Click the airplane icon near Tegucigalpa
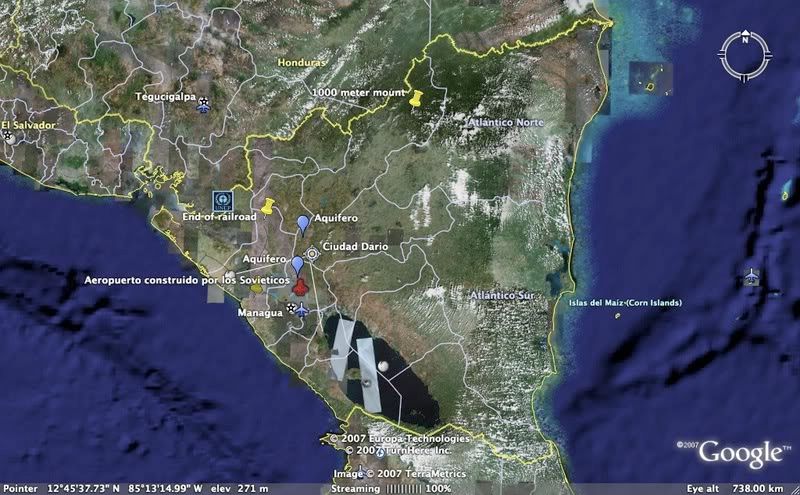 coord(204,103)
